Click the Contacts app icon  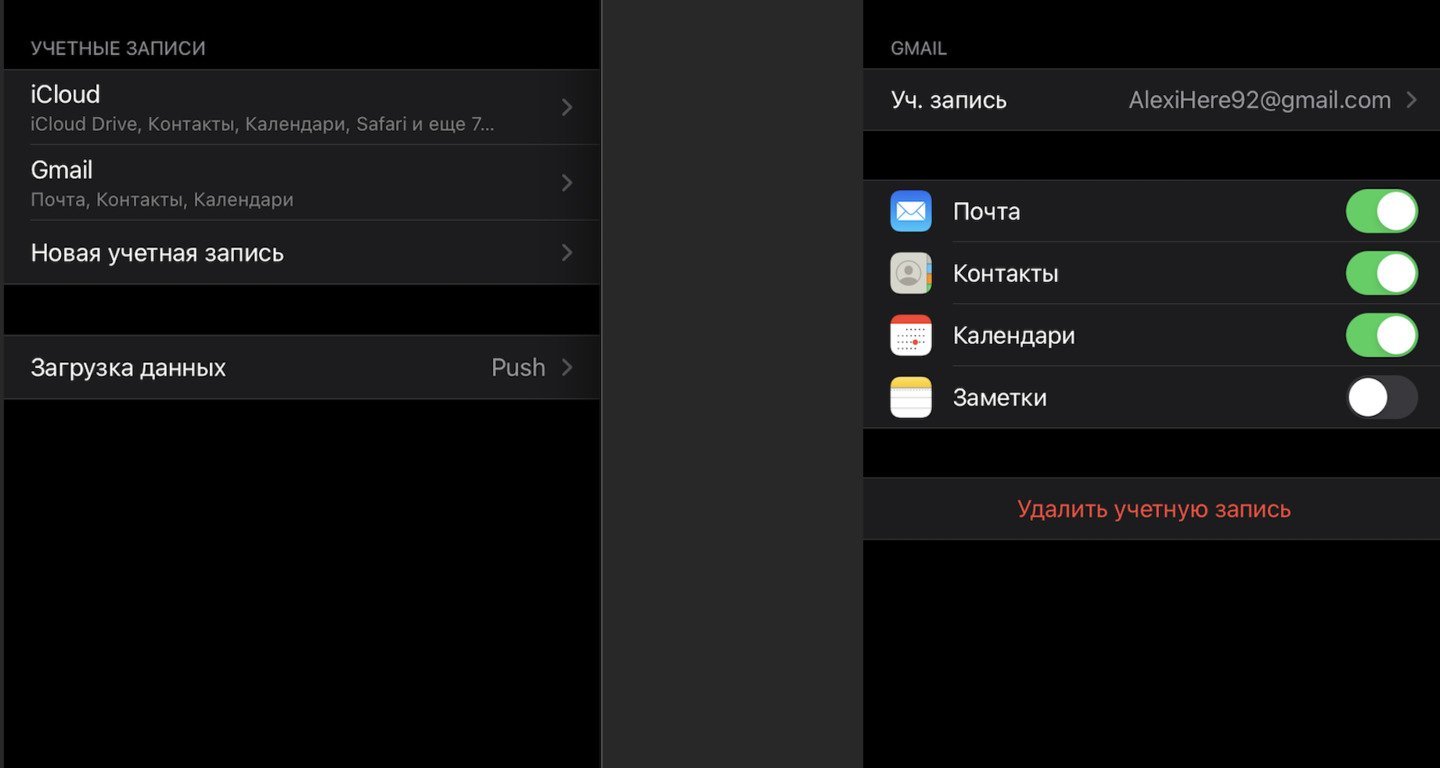910,273
